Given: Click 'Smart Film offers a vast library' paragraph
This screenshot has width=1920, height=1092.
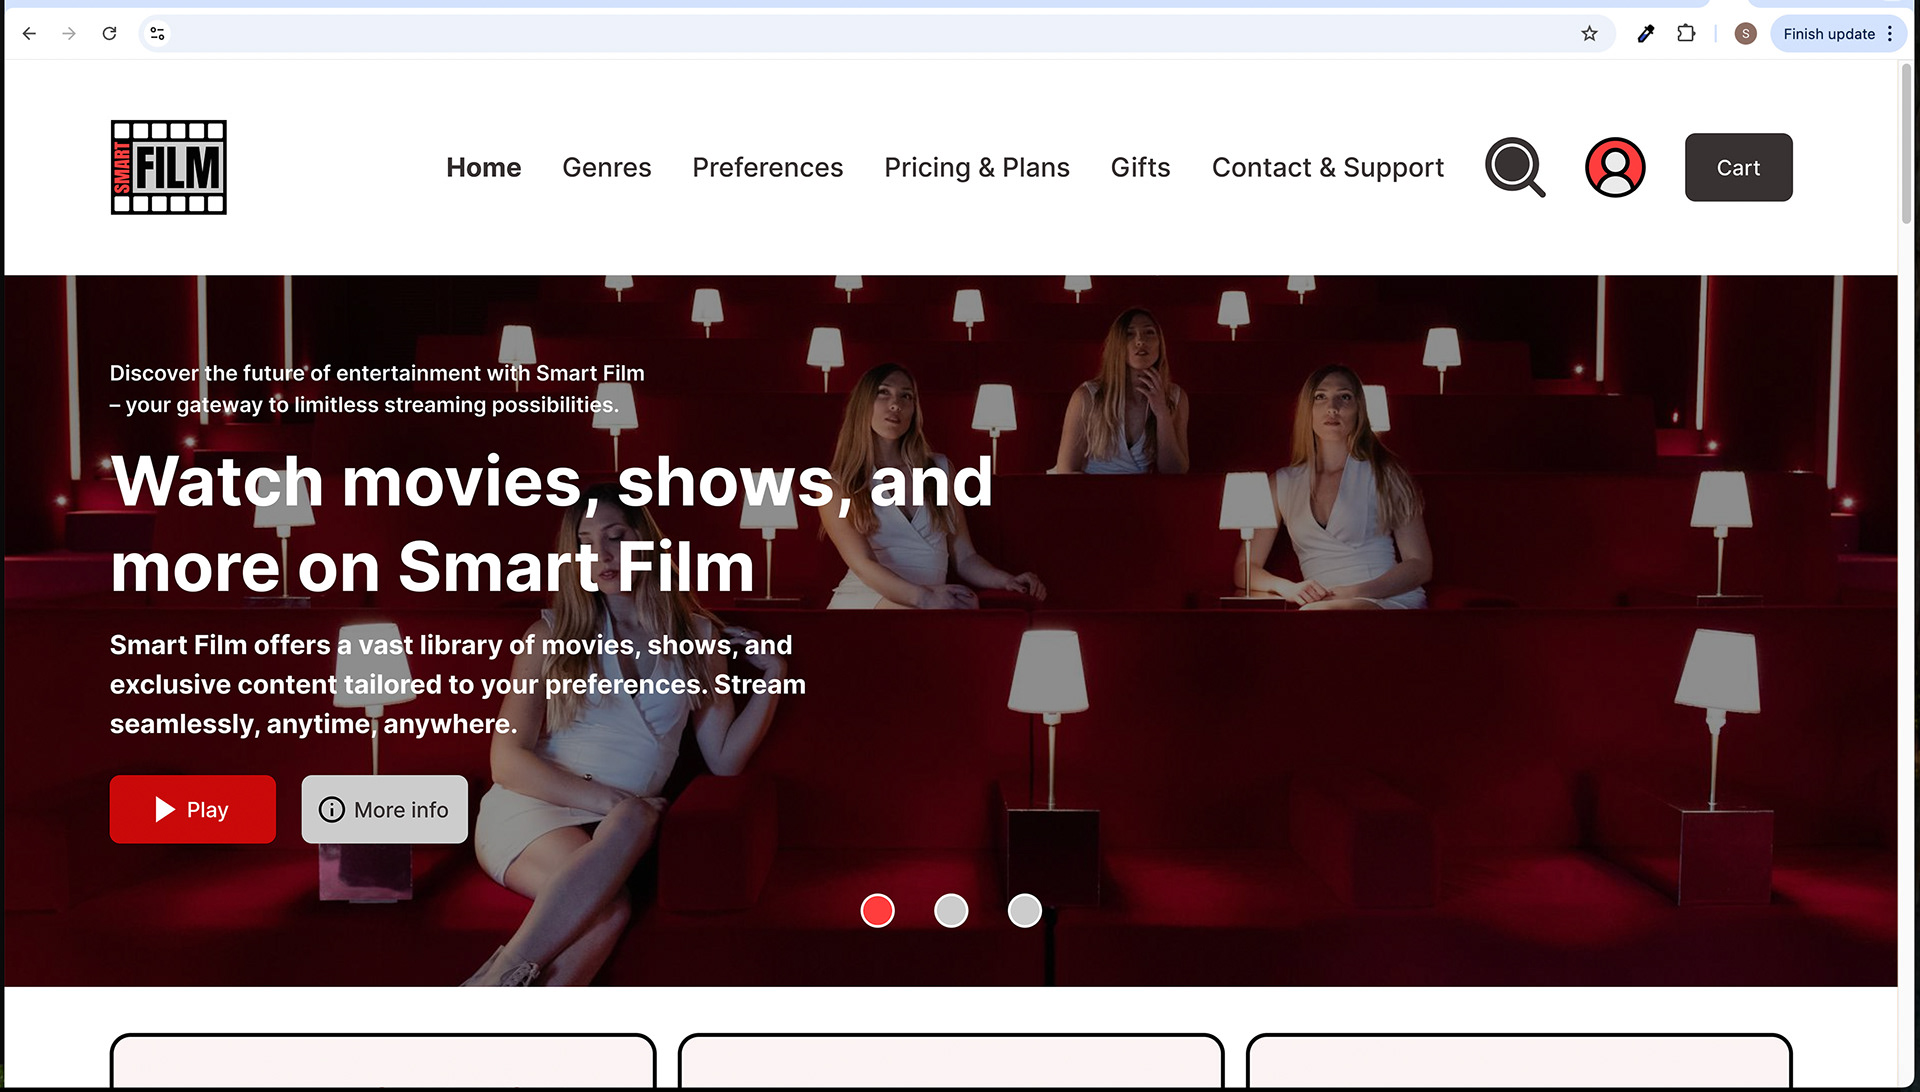Looking at the screenshot, I should [457, 684].
